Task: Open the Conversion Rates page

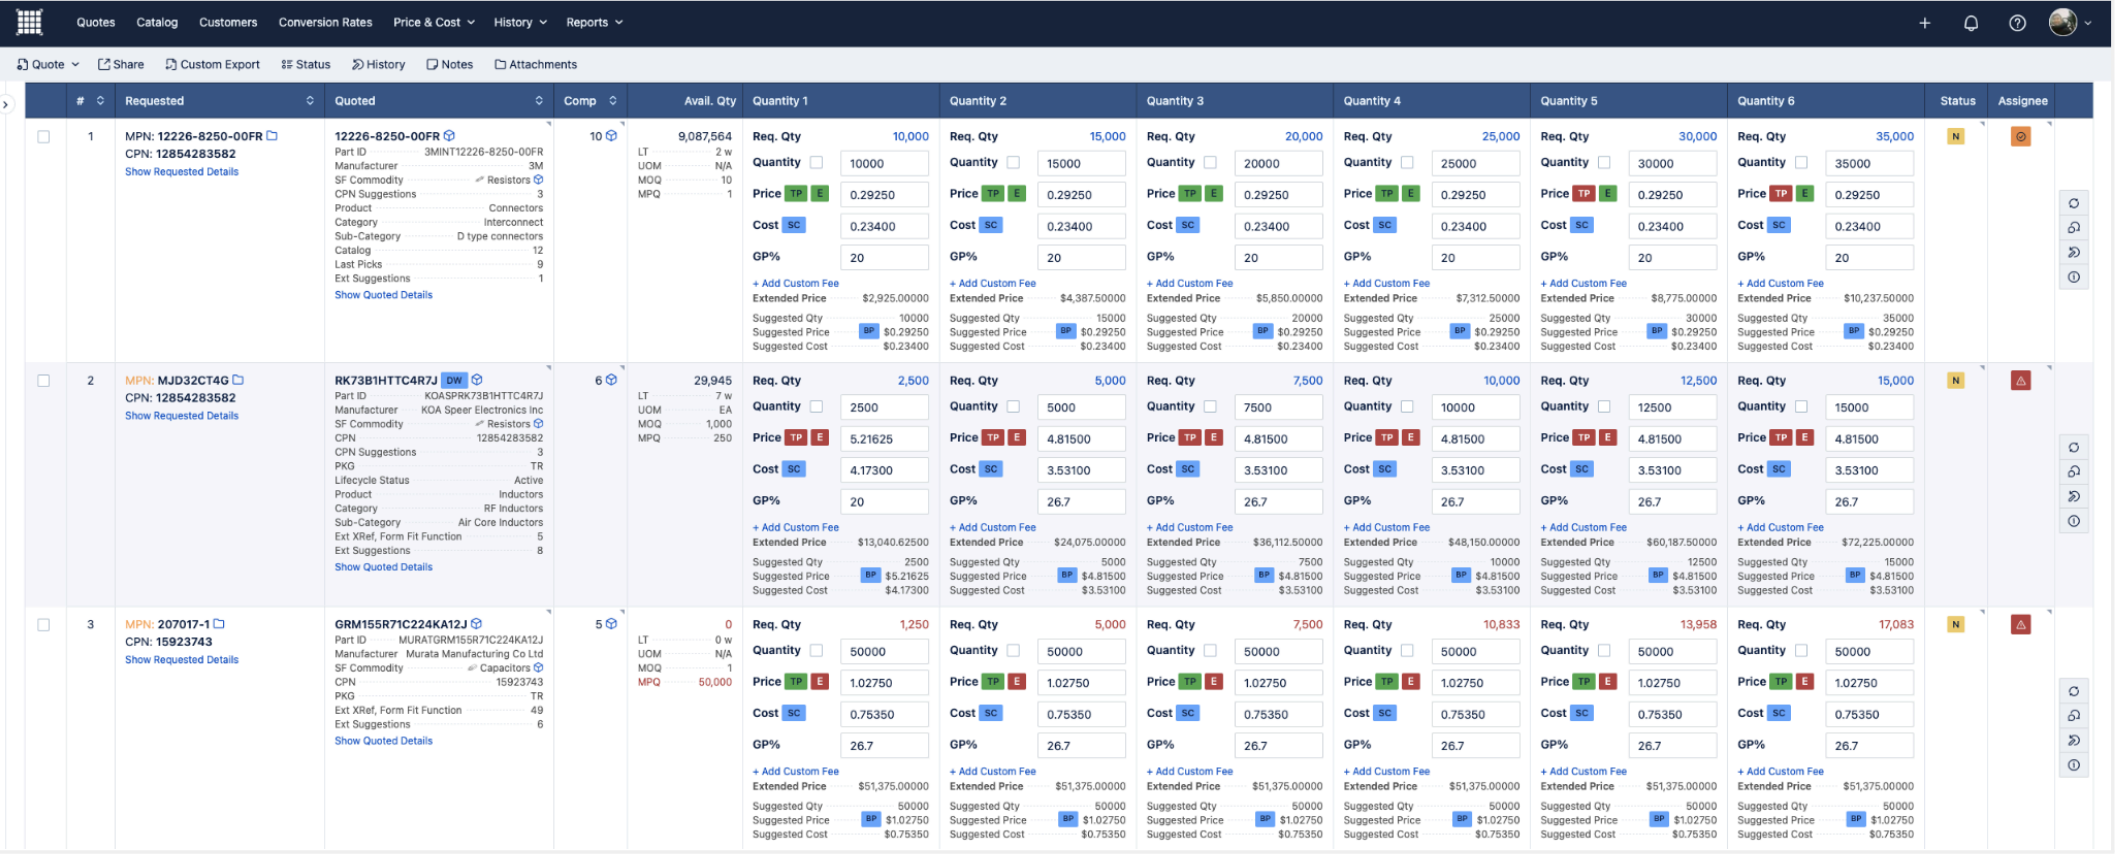Action: click(x=325, y=22)
